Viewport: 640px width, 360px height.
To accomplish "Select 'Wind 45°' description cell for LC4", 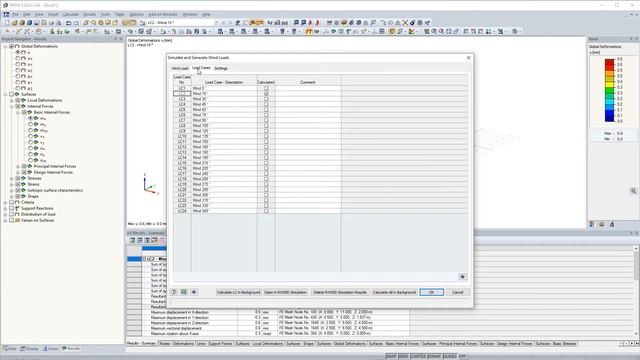I will (x=224, y=104).
